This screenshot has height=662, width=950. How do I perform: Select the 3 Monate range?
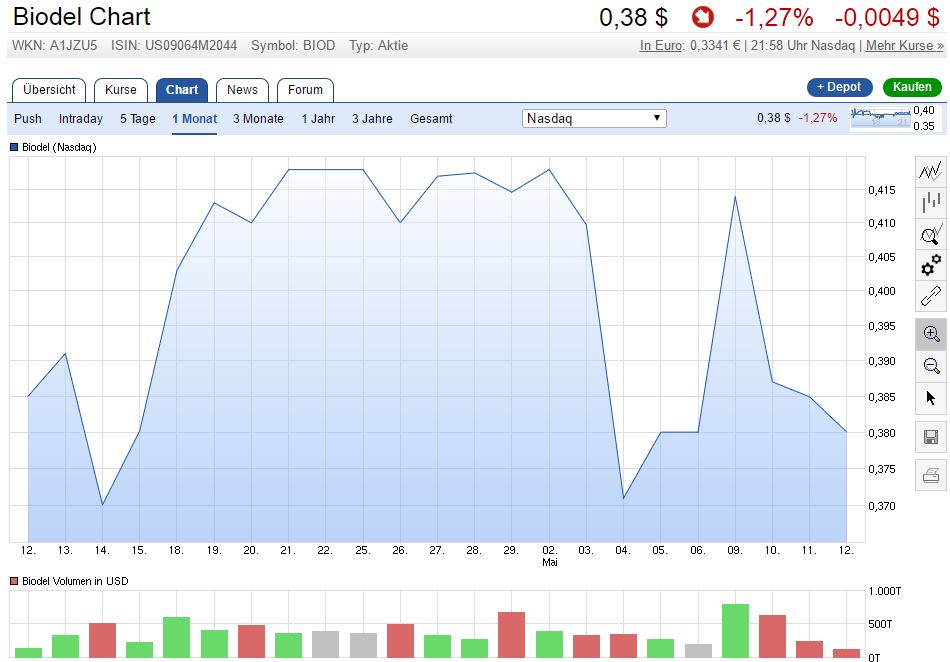258,119
